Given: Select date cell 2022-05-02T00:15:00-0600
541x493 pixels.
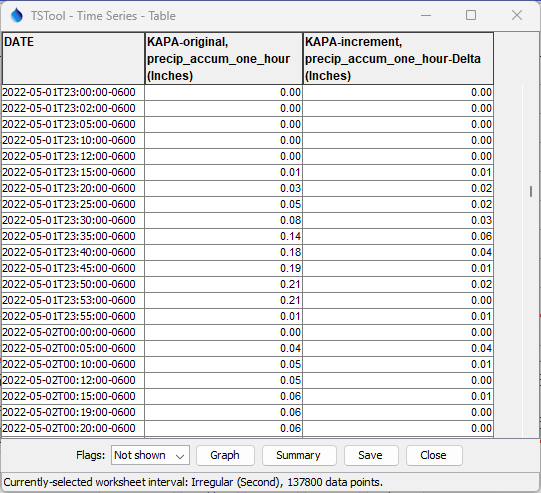Looking at the screenshot, I should pos(73,396).
